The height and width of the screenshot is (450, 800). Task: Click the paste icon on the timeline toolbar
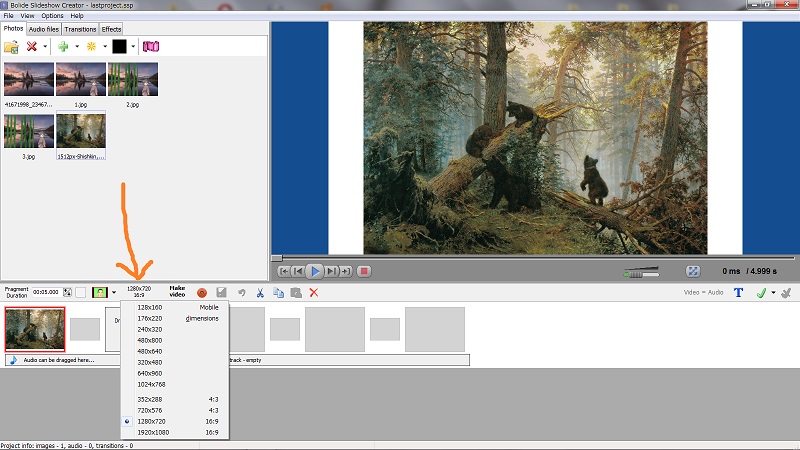click(296, 292)
